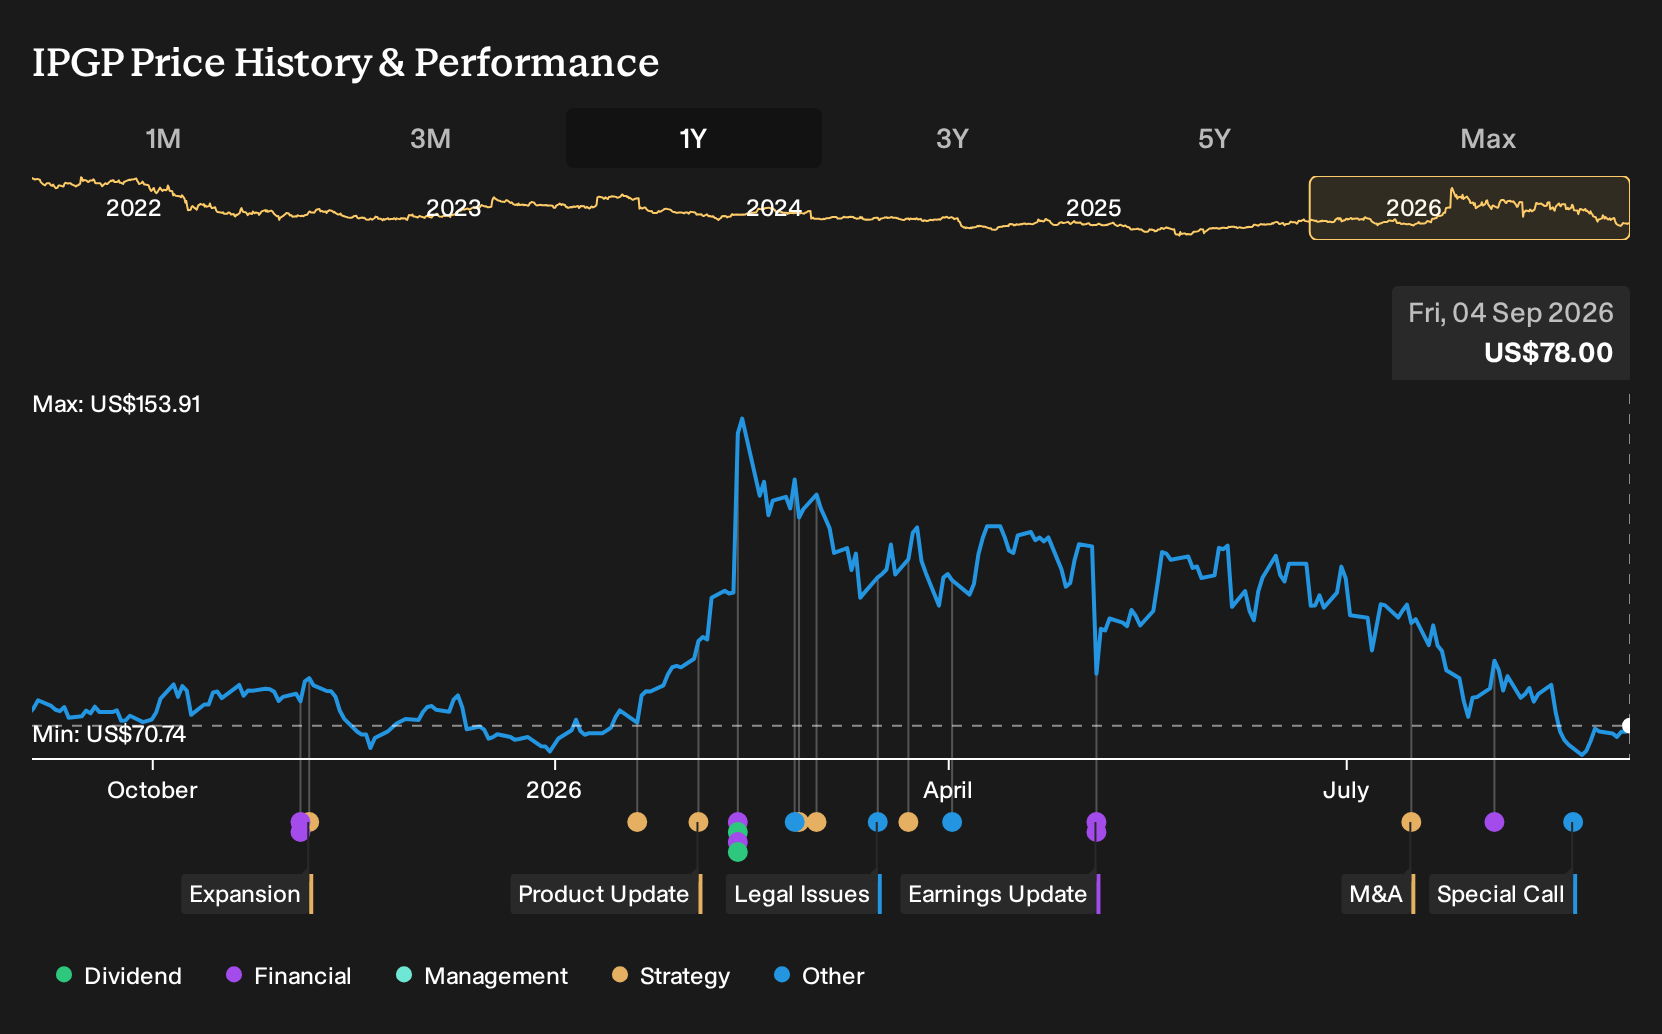Click bottom green Dividend marker in stacked column
This screenshot has width=1662, height=1034.
(738, 852)
